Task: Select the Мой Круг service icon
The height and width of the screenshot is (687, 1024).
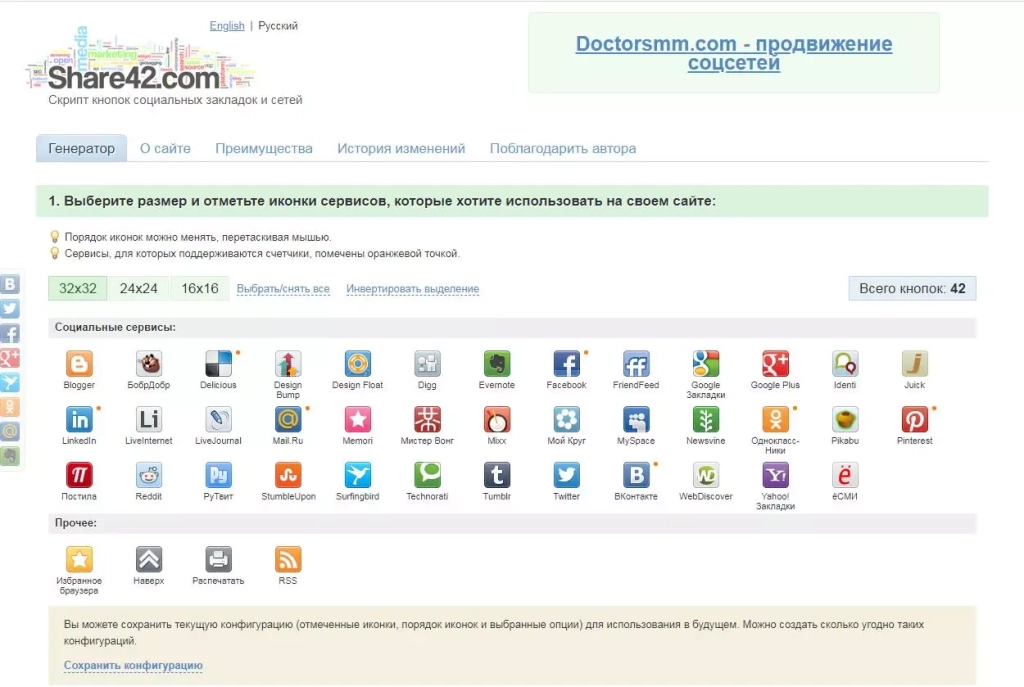Action: (566, 419)
